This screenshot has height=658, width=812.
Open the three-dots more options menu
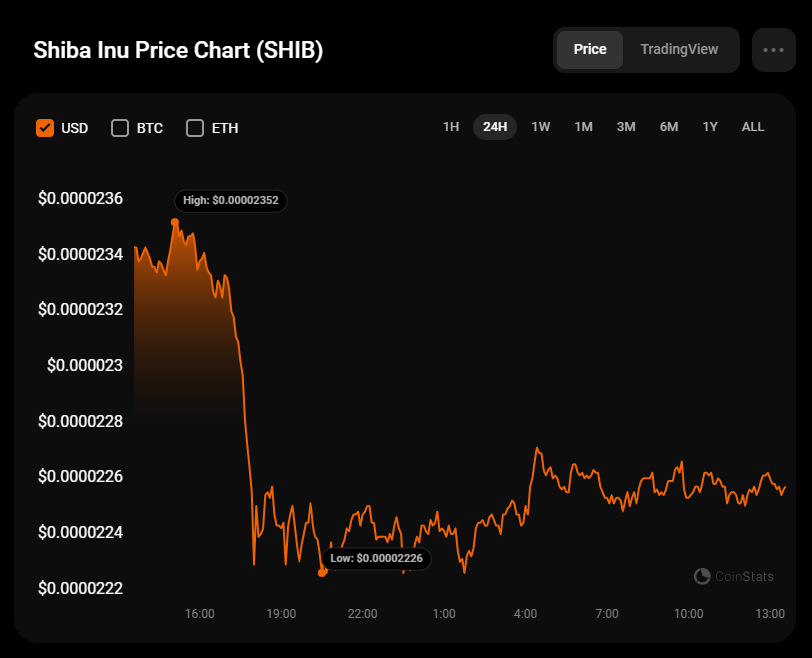(773, 50)
